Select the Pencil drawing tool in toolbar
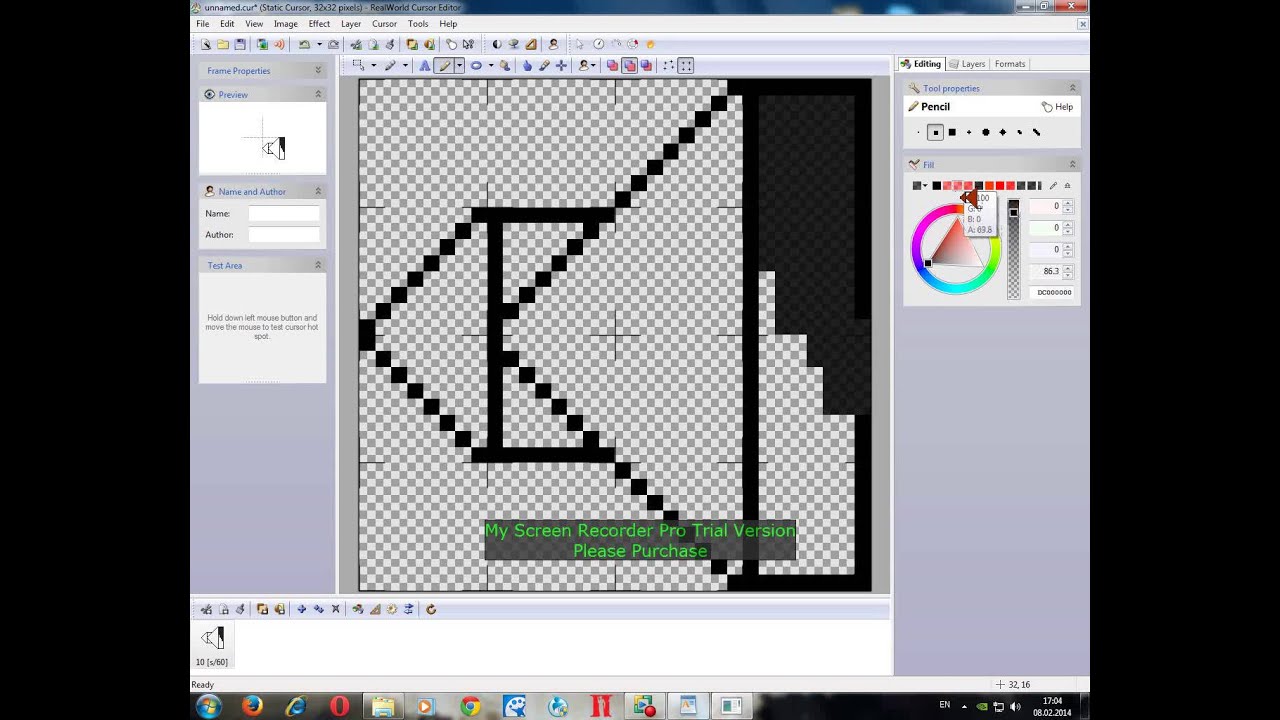This screenshot has height=720, width=1280. pyautogui.click(x=444, y=65)
